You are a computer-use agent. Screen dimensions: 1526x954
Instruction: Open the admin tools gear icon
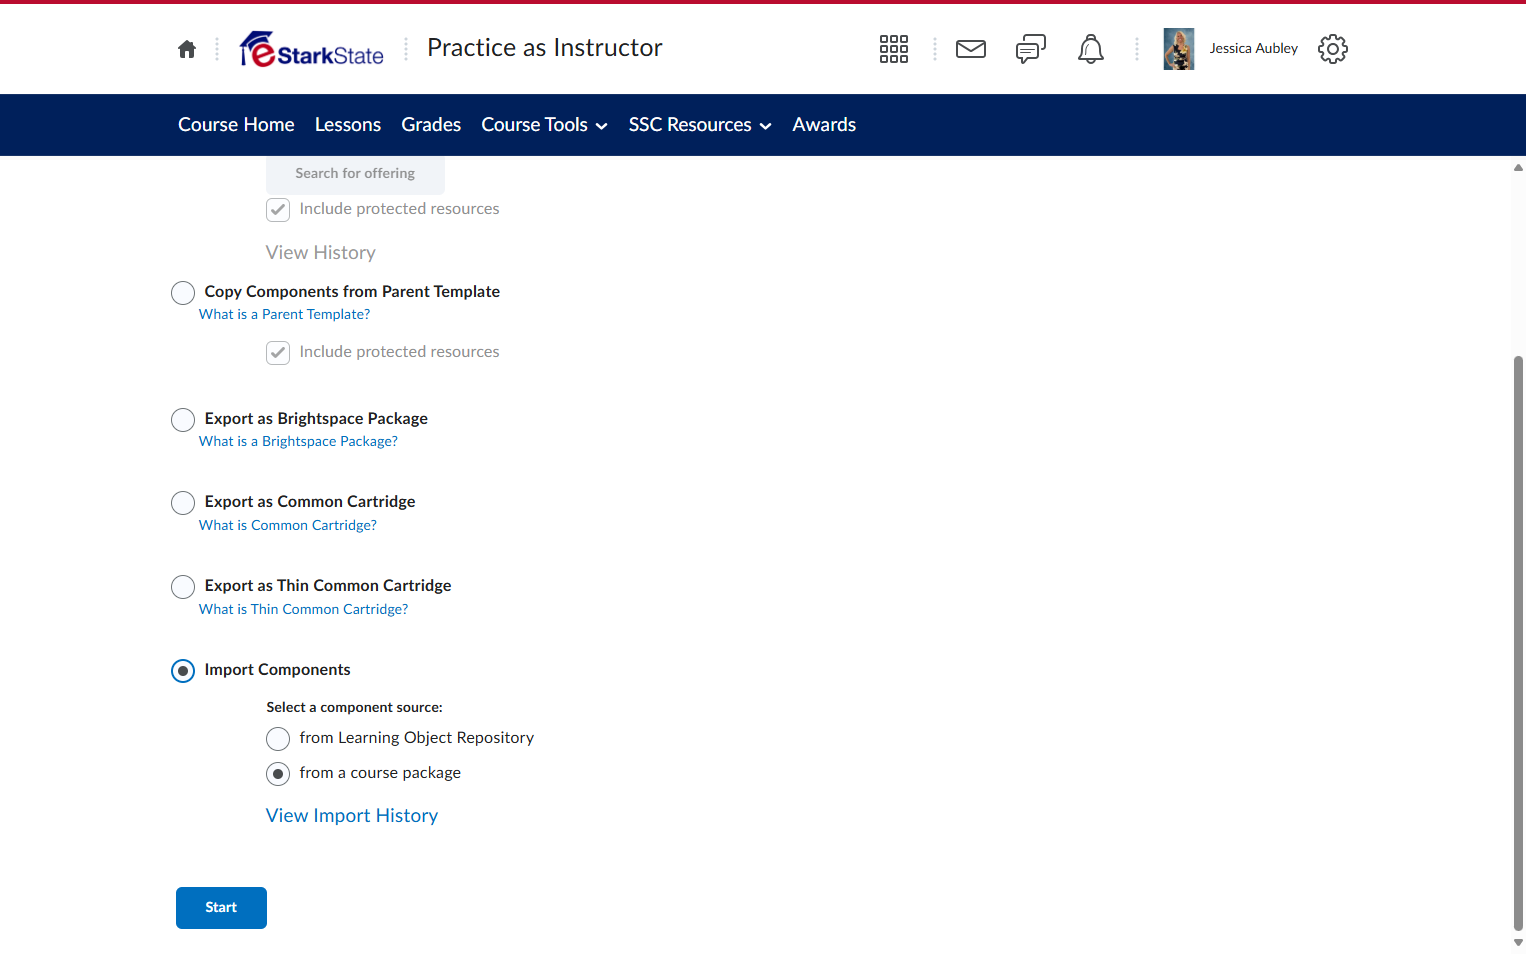[x=1333, y=49]
